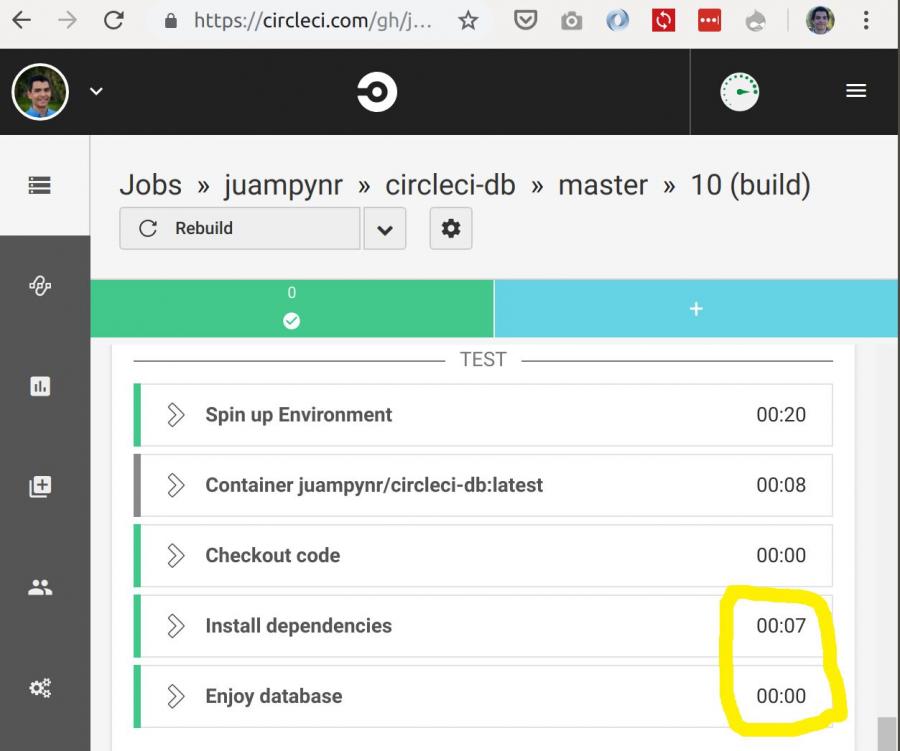
Task: Expand the Install dependencies step
Action: (x=483, y=626)
